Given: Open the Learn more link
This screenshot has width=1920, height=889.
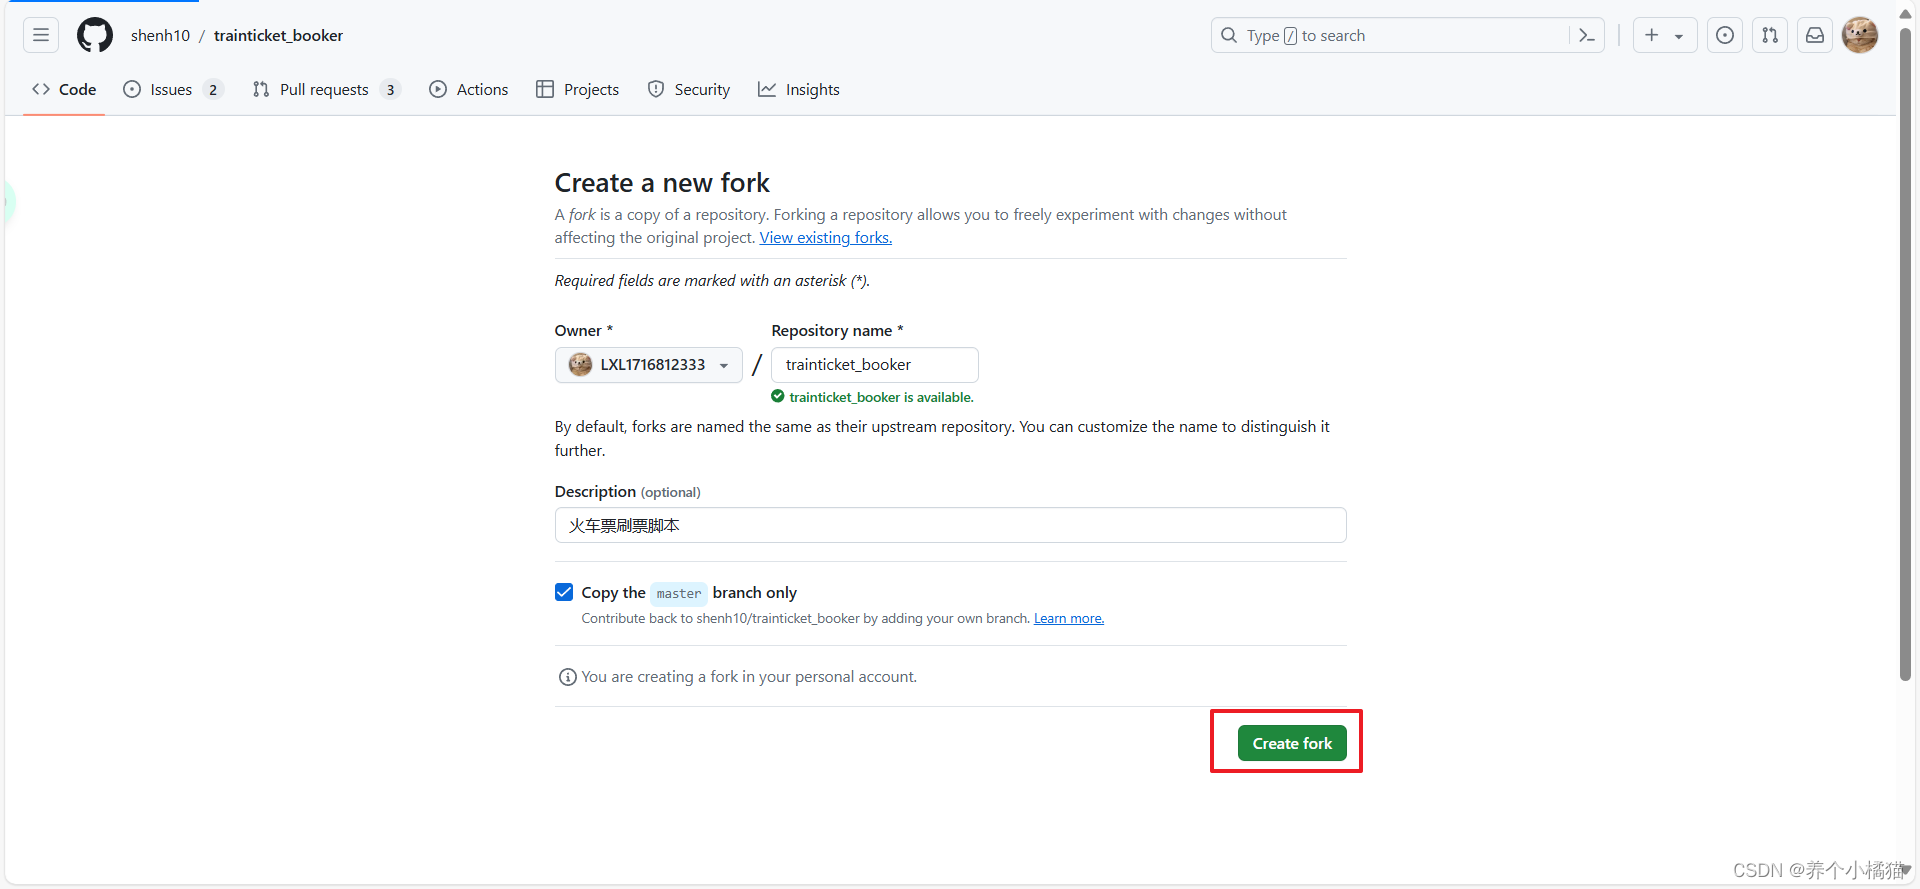Looking at the screenshot, I should (1069, 619).
